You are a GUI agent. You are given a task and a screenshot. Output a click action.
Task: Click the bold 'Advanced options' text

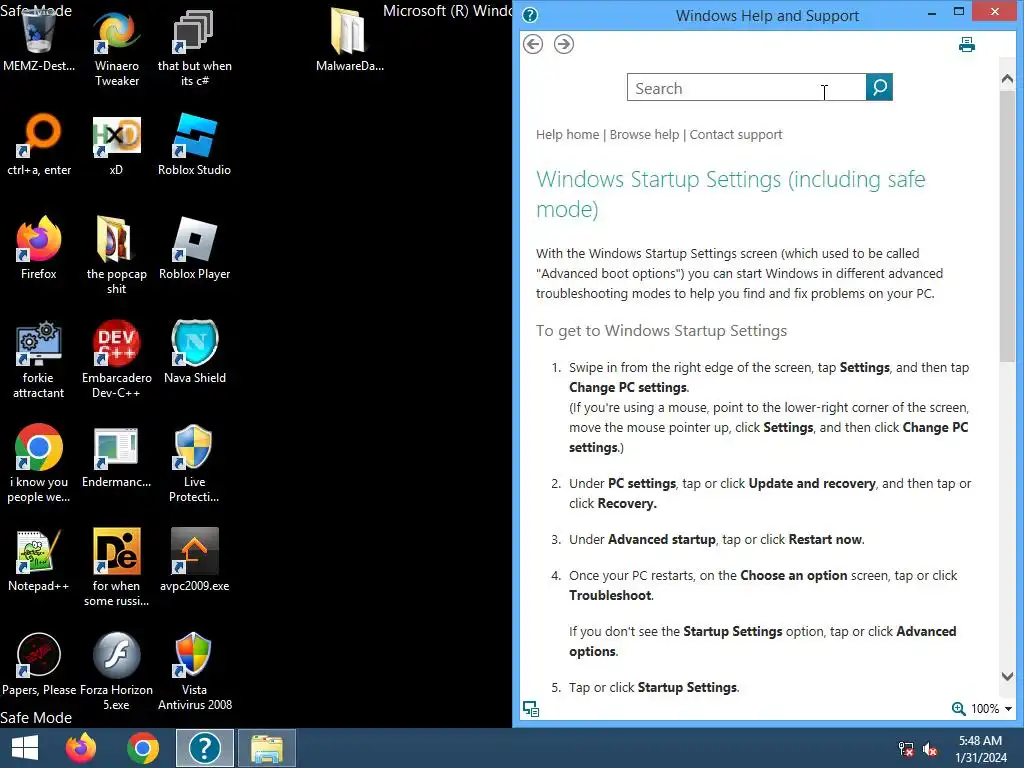[762, 641]
